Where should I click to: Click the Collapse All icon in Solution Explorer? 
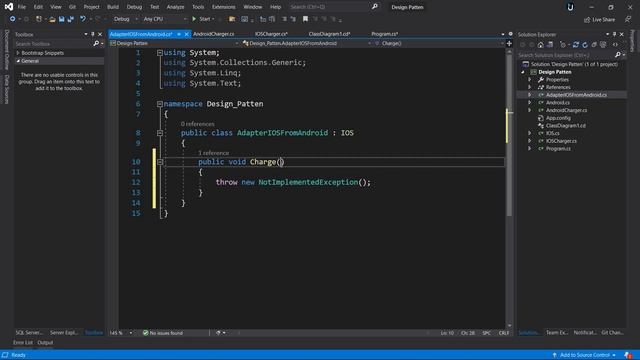(594, 45)
